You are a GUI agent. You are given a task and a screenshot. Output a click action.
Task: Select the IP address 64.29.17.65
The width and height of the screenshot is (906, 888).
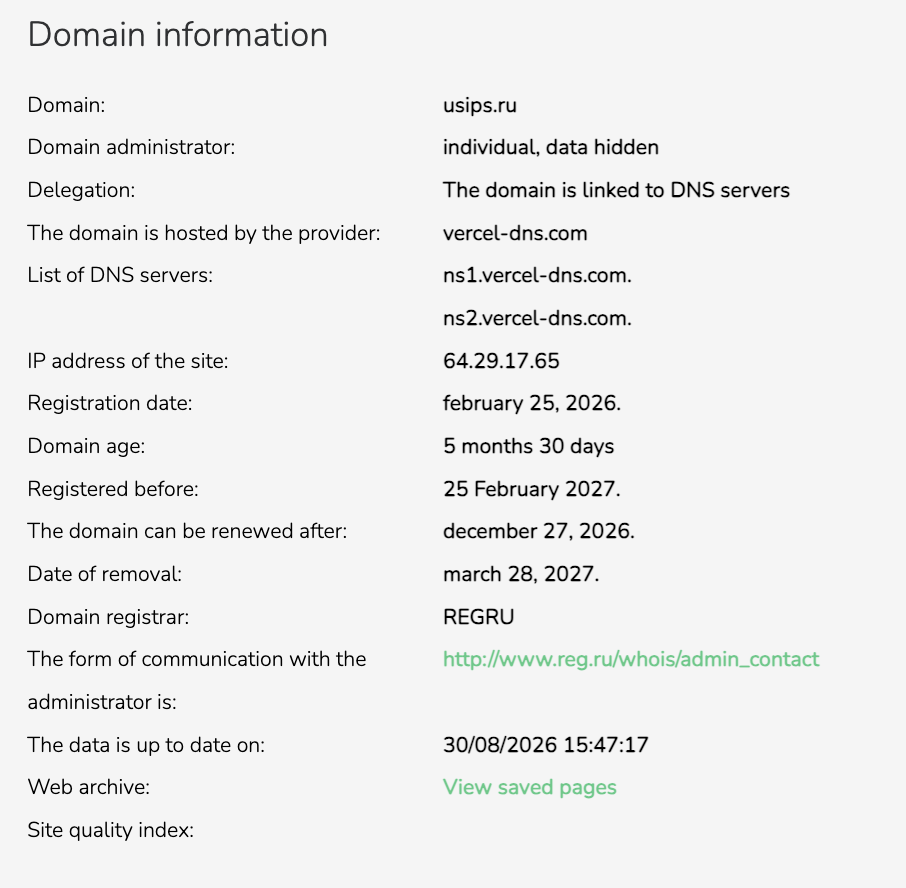click(501, 361)
